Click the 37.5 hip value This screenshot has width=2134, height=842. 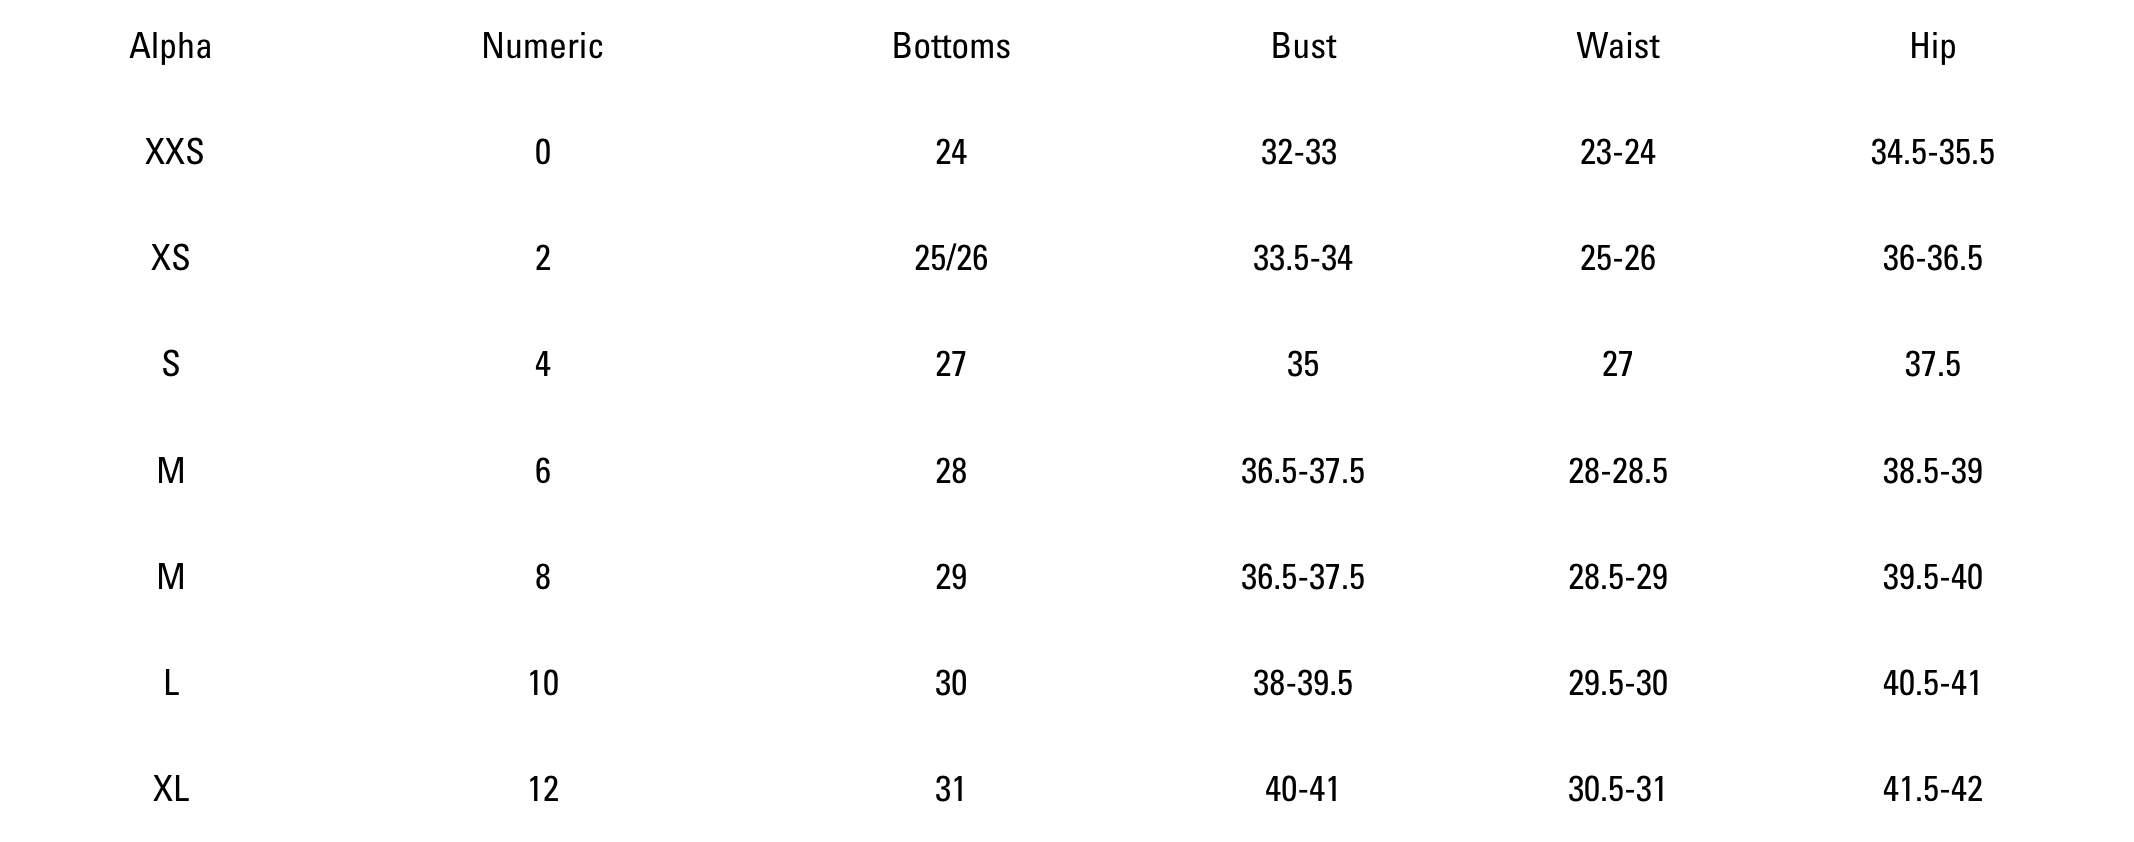point(1932,364)
